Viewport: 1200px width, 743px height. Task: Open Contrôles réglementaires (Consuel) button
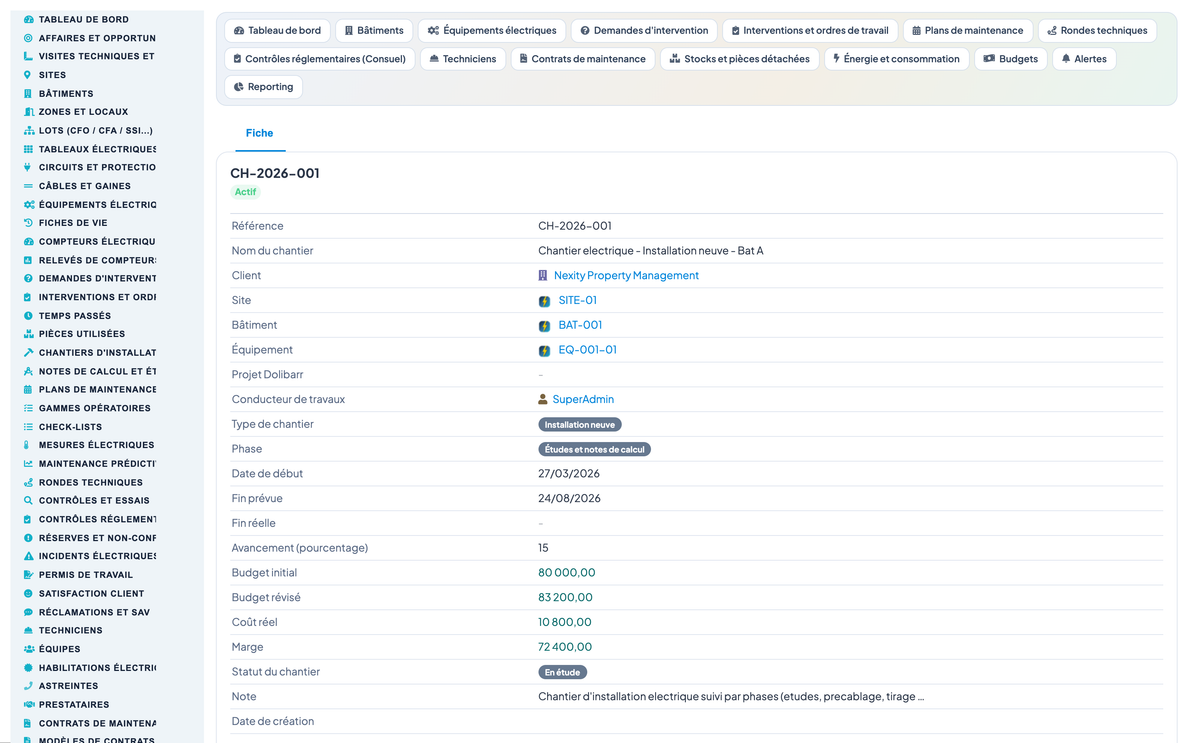click(x=320, y=59)
